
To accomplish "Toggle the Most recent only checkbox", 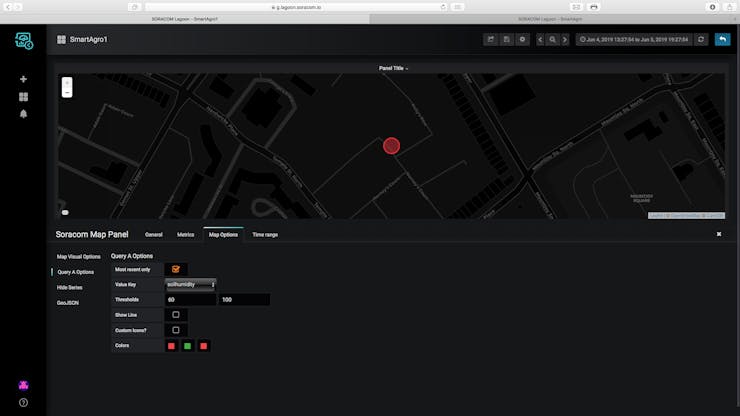I will point(176,270).
